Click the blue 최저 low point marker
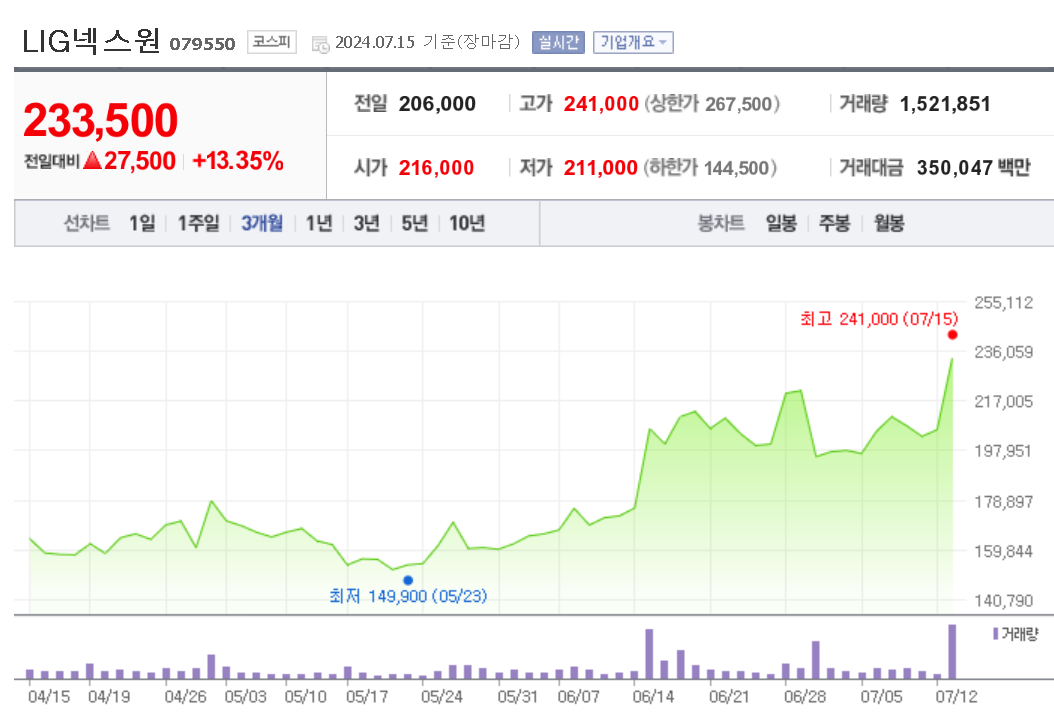 tap(408, 580)
